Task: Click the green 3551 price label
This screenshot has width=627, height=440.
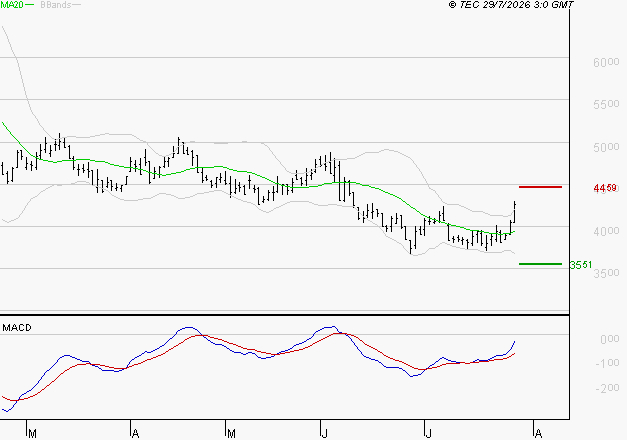Action: pyautogui.click(x=581, y=265)
